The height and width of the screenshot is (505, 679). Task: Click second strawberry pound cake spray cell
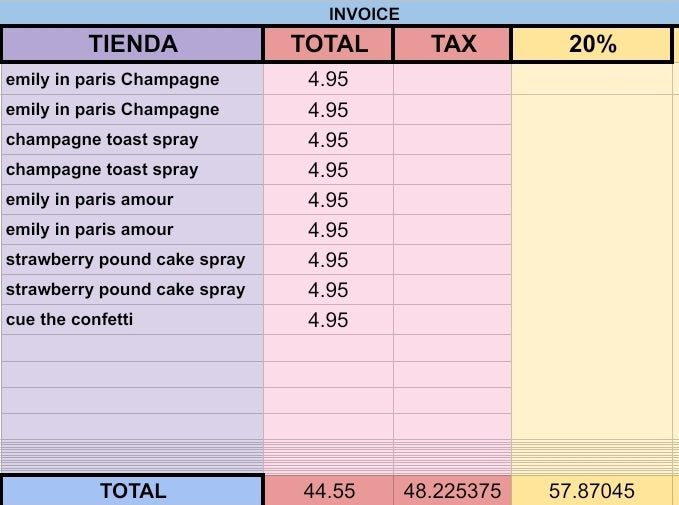click(132, 289)
